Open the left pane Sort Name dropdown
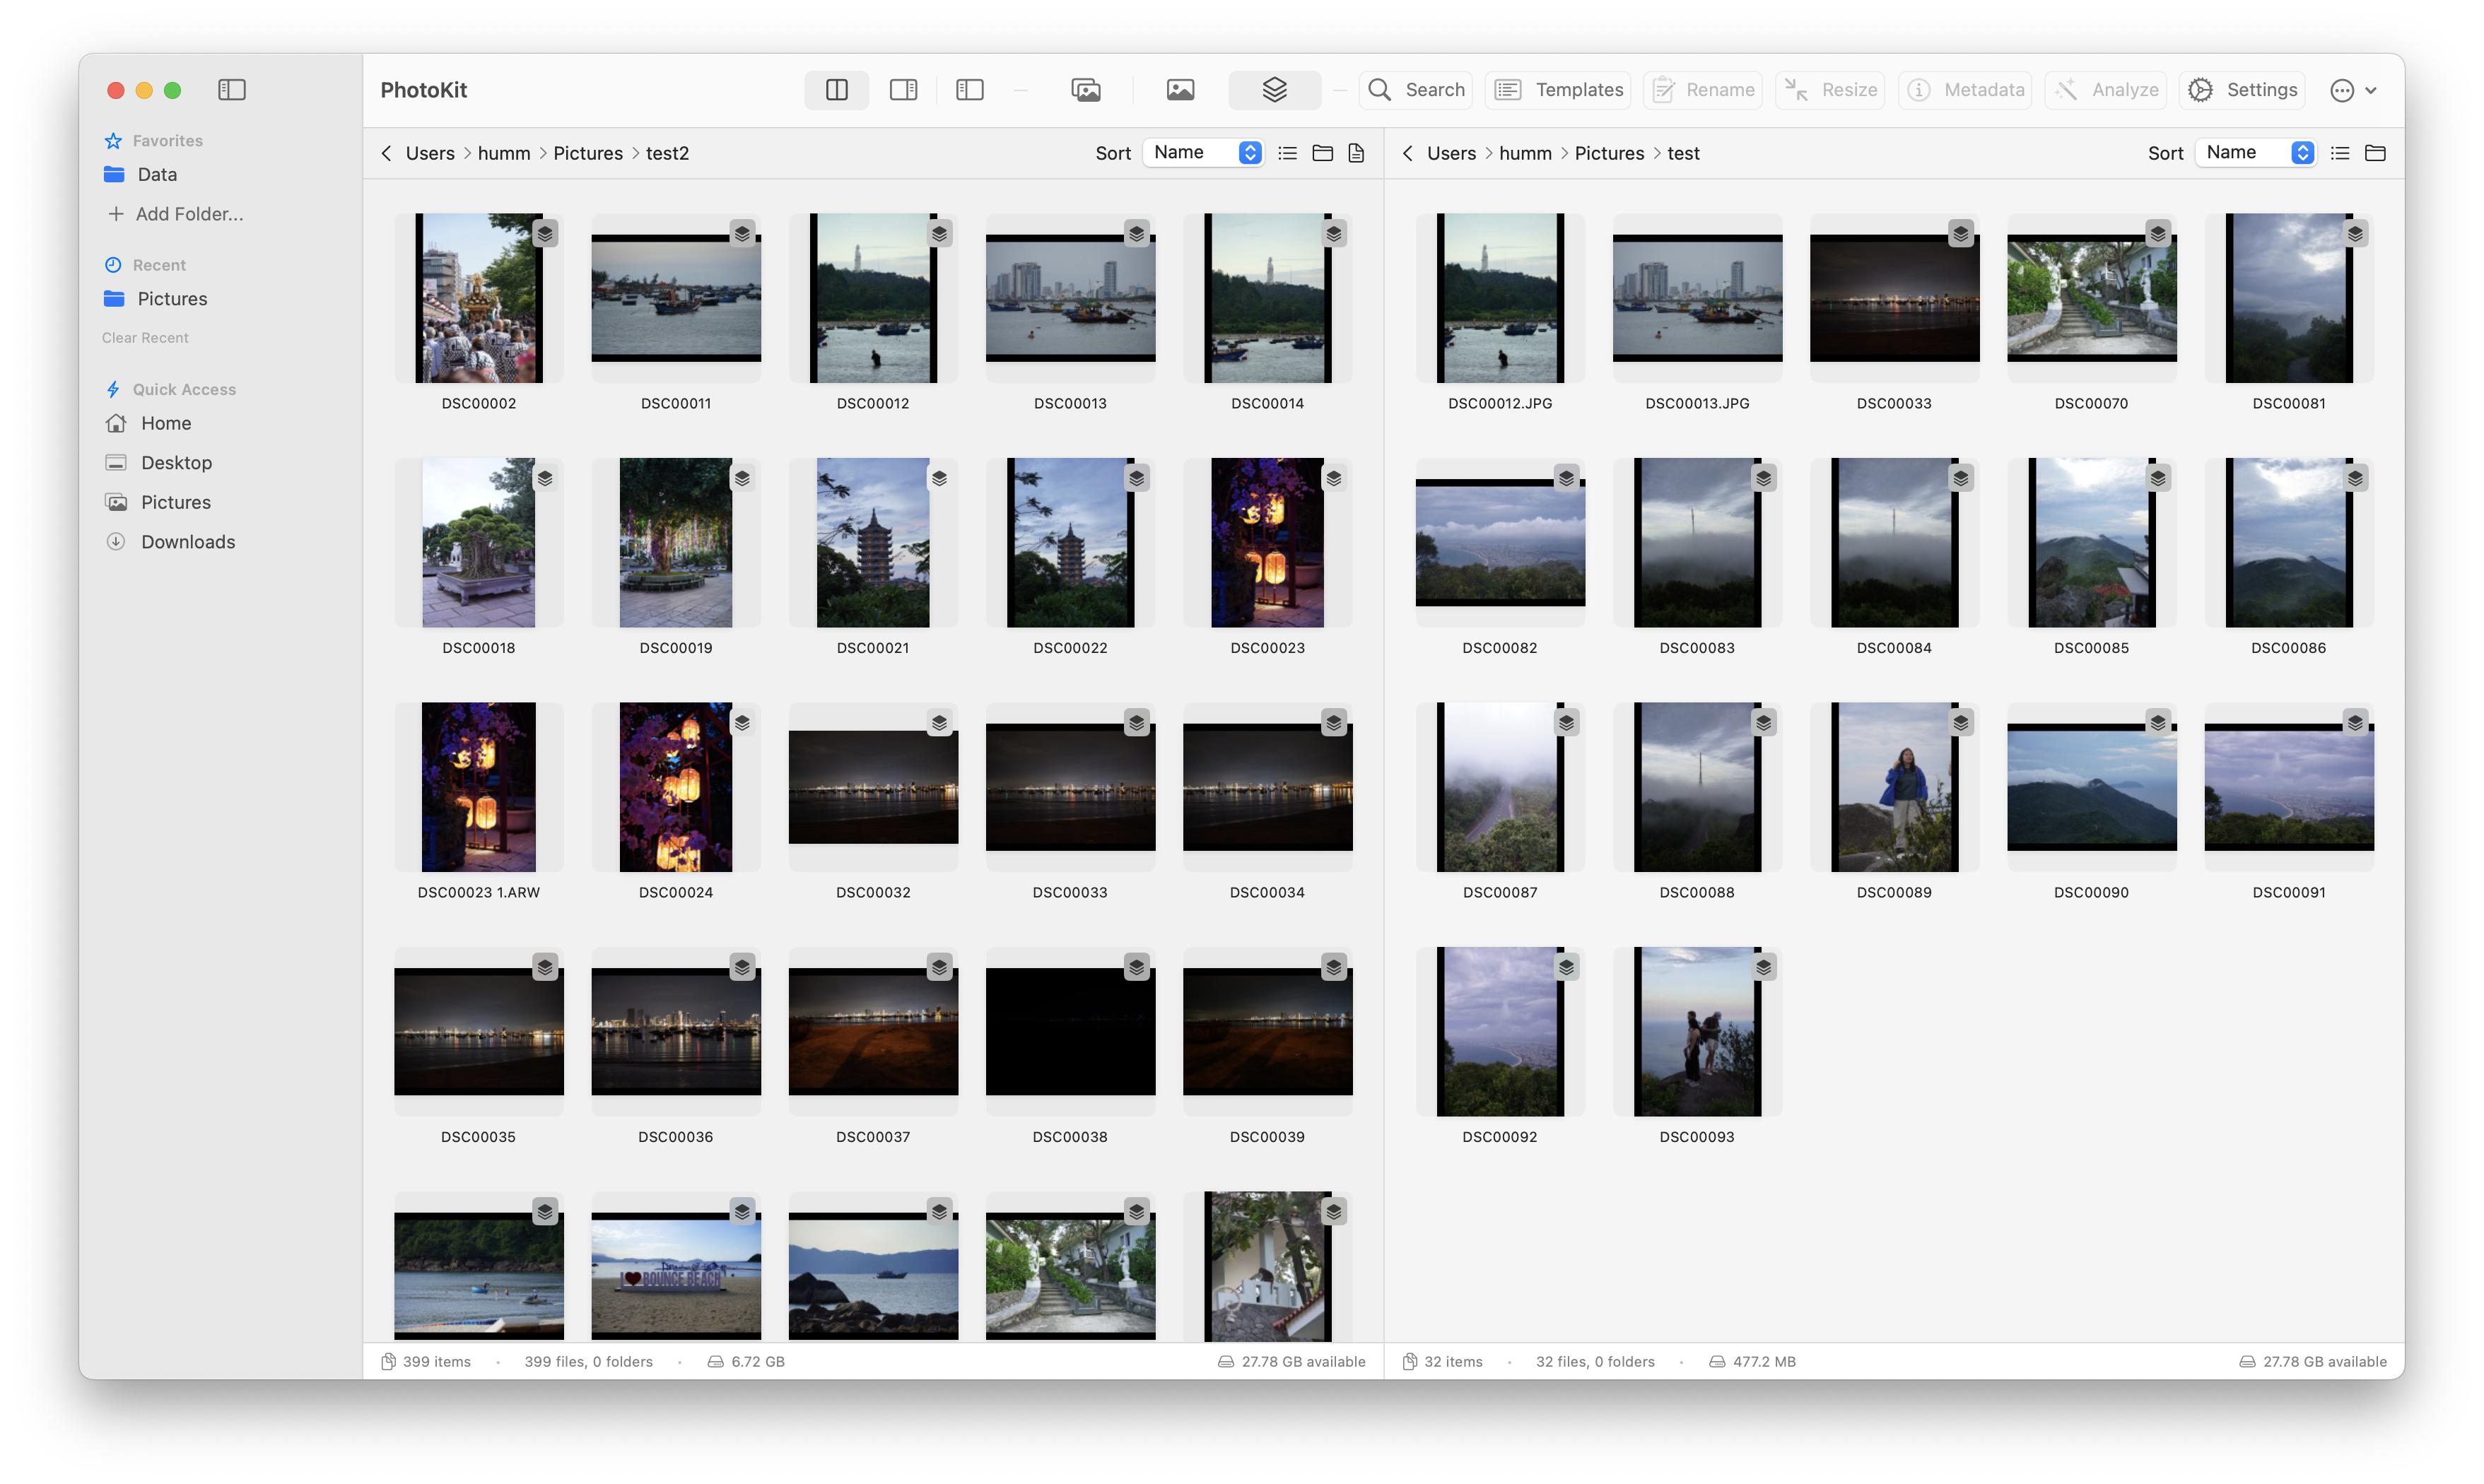Viewport: 2484px width, 1484px height. point(1203,153)
